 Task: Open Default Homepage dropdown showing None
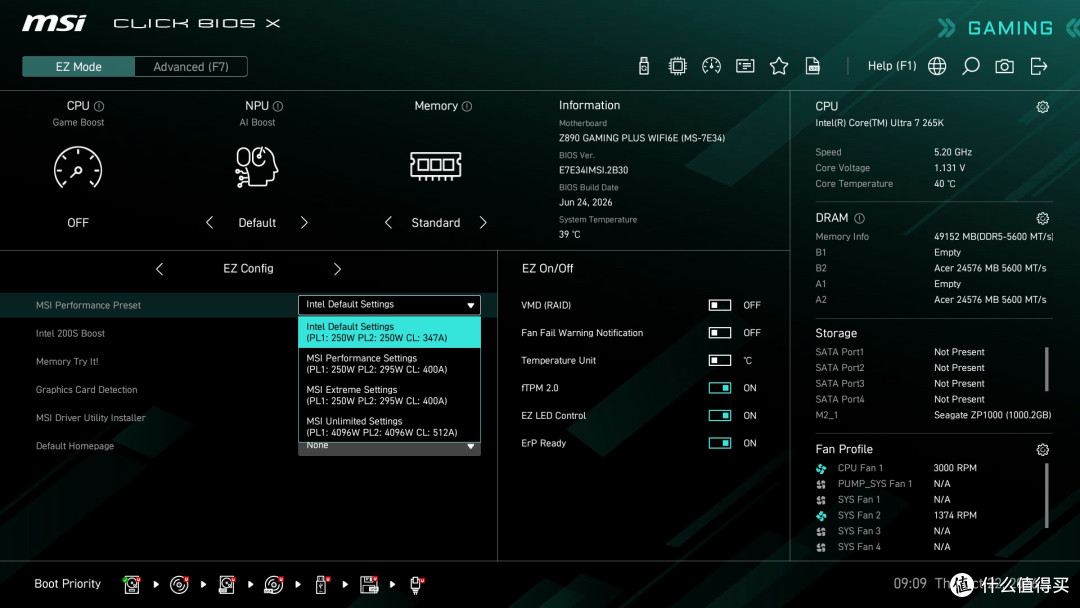[x=389, y=448]
